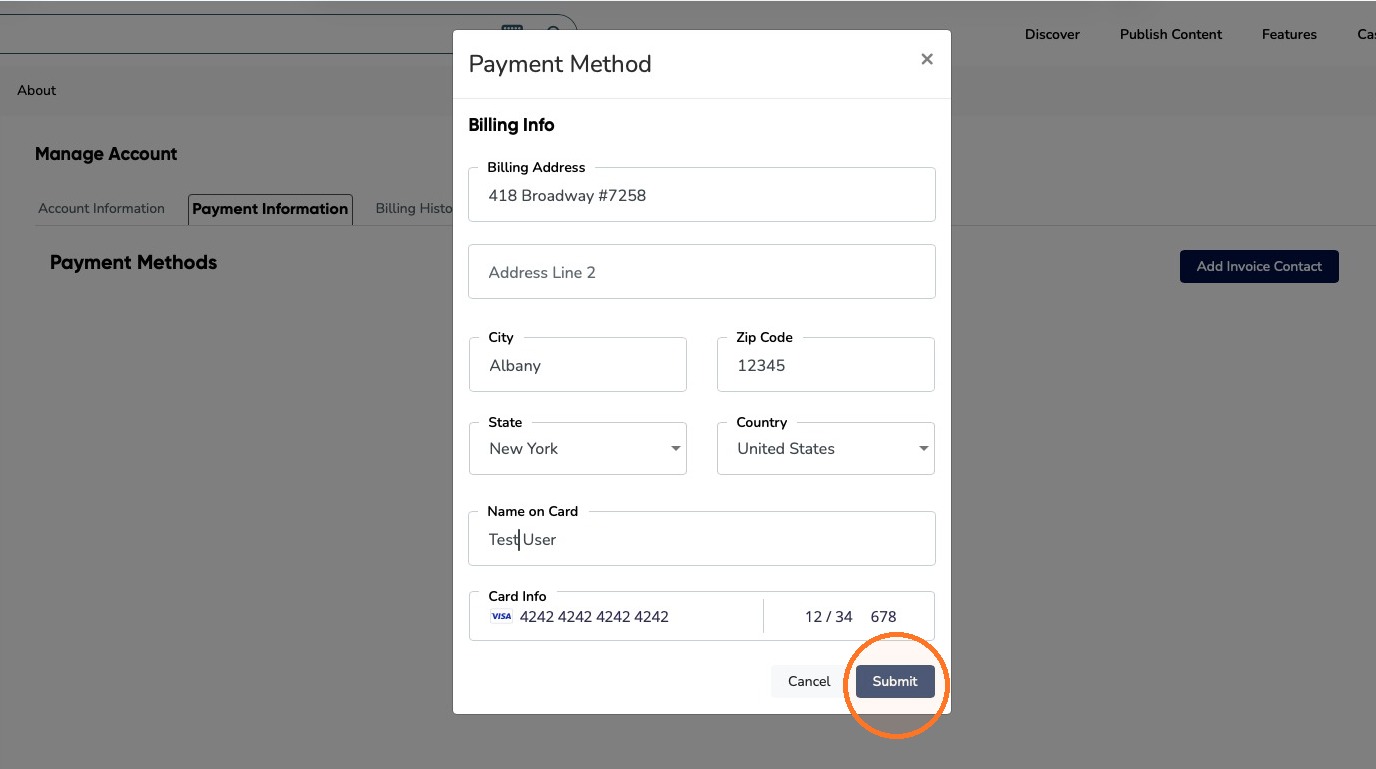Select the card expiry date 12 / 34

click(828, 617)
